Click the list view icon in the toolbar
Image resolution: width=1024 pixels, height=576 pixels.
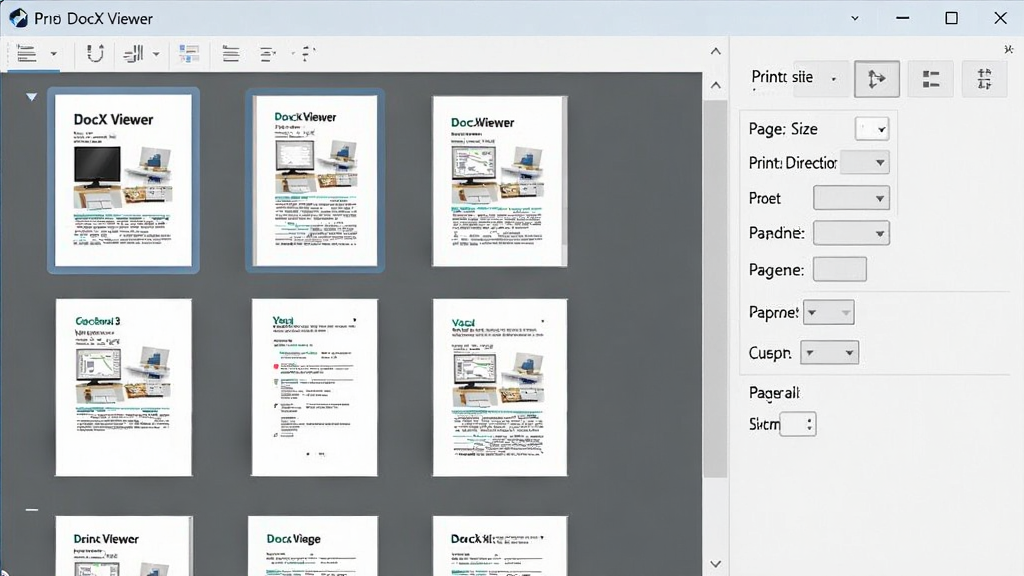pos(26,54)
